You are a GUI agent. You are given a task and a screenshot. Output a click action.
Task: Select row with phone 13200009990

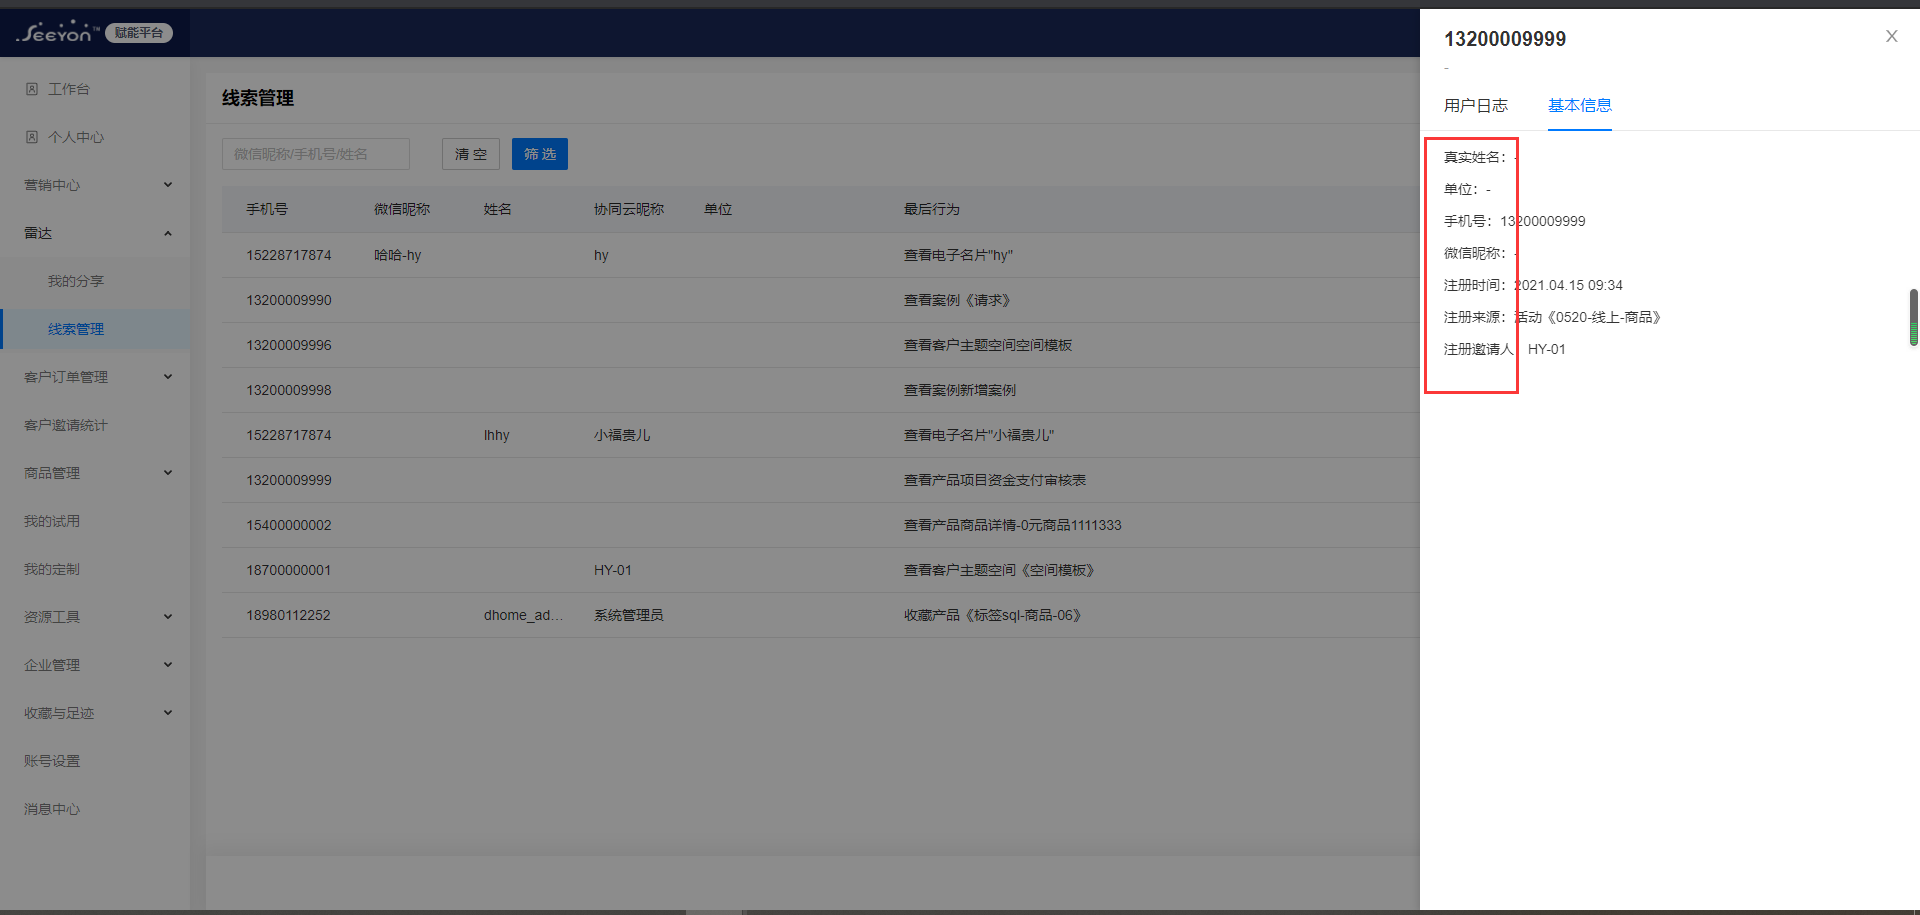coord(820,300)
